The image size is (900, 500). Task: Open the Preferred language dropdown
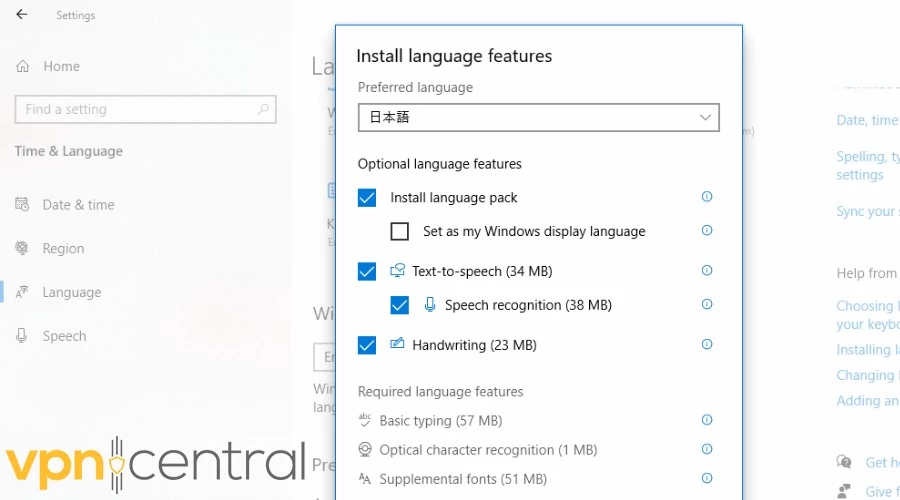pos(538,118)
